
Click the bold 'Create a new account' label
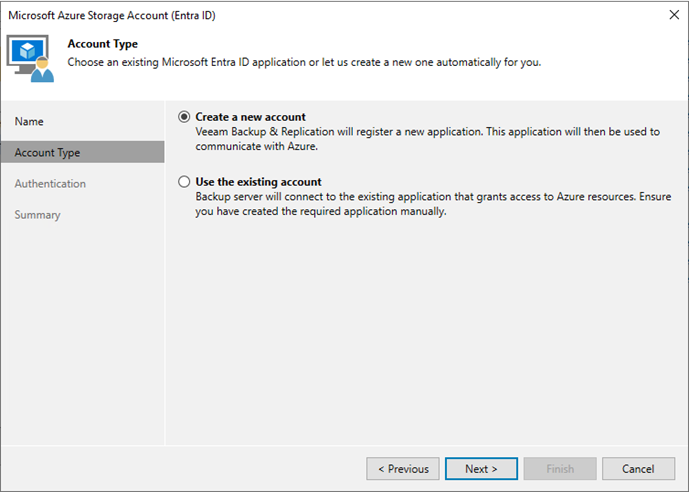pos(250,117)
